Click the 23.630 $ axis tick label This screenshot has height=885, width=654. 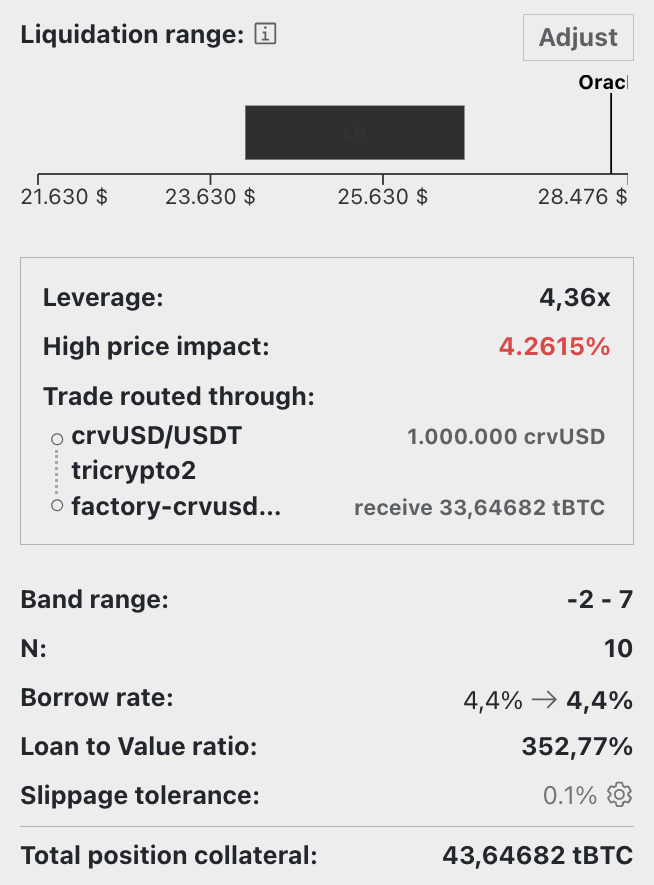click(x=210, y=197)
